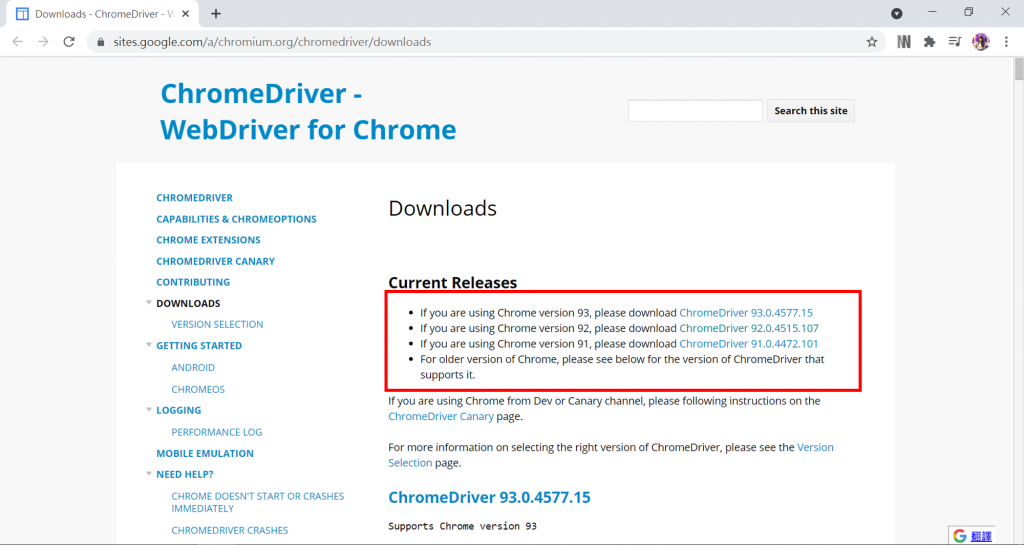Open CHROME DOESN'T START OR CRASHES IMMEDIATELY link
Screen dimensions: 1024x545
pyautogui.click(x=257, y=503)
